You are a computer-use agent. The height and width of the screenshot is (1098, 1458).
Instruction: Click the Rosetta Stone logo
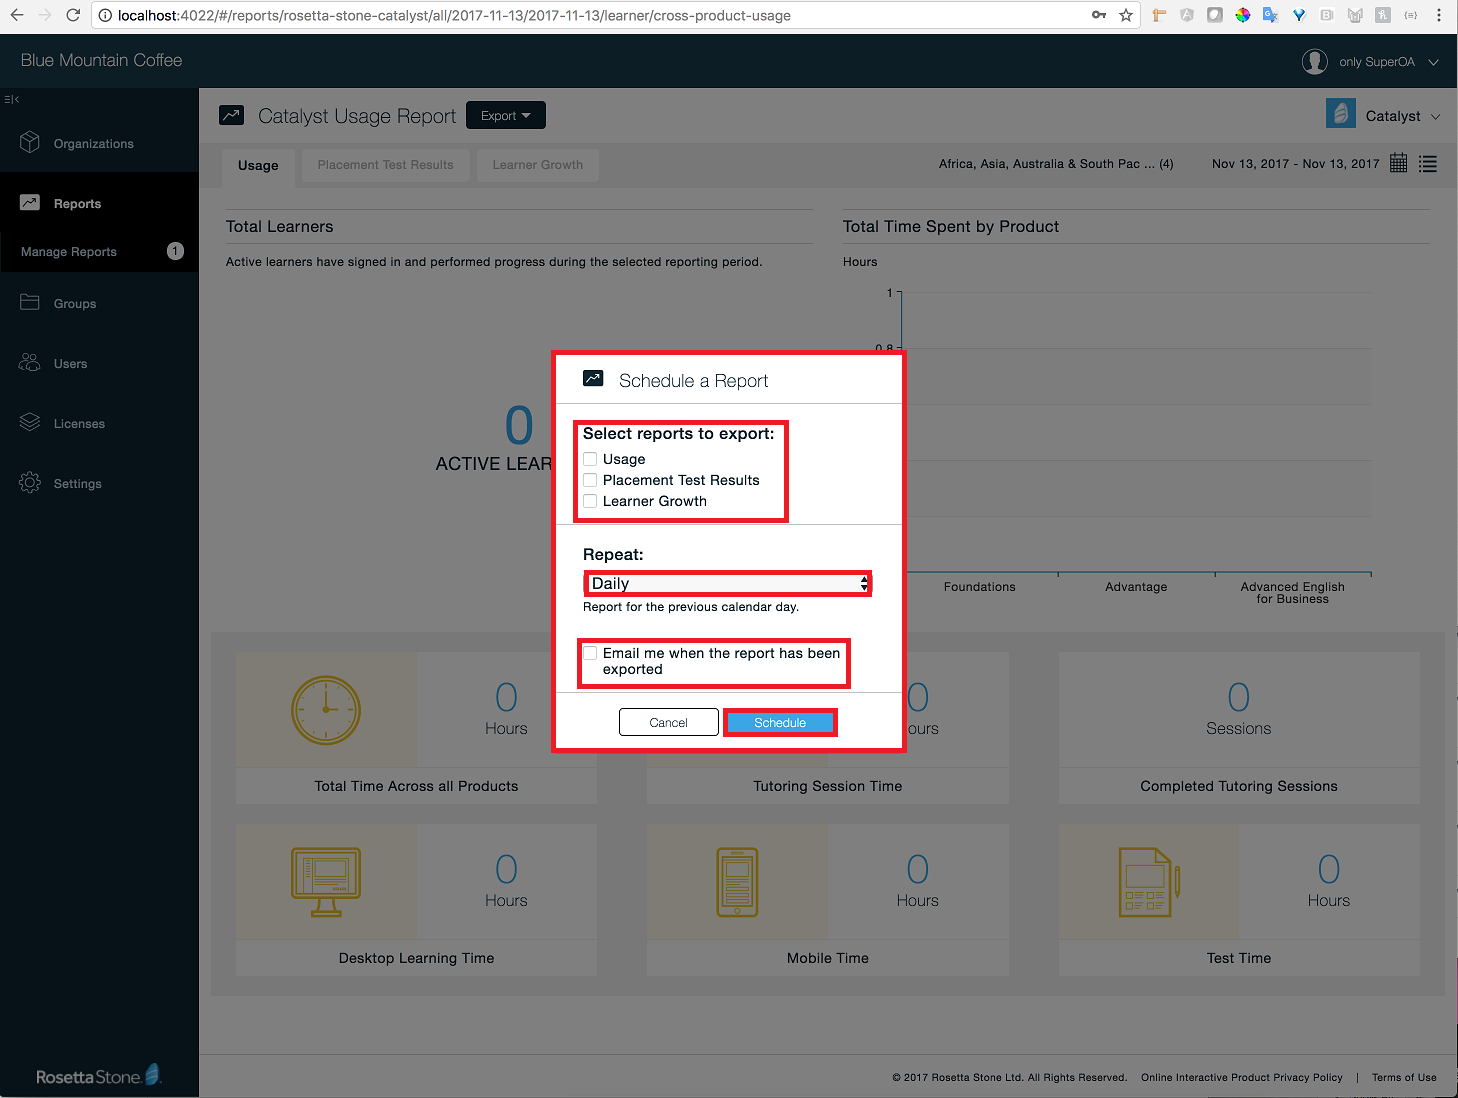[x=98, y=1076]
